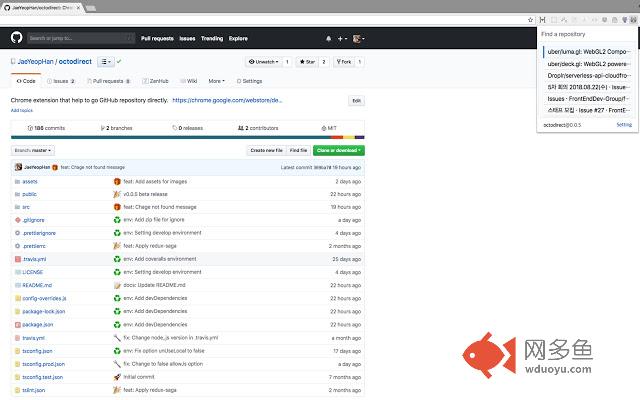640x400 pixels.
Task: Open the plus create-new dropdown
Action: [x=342, y=38]
